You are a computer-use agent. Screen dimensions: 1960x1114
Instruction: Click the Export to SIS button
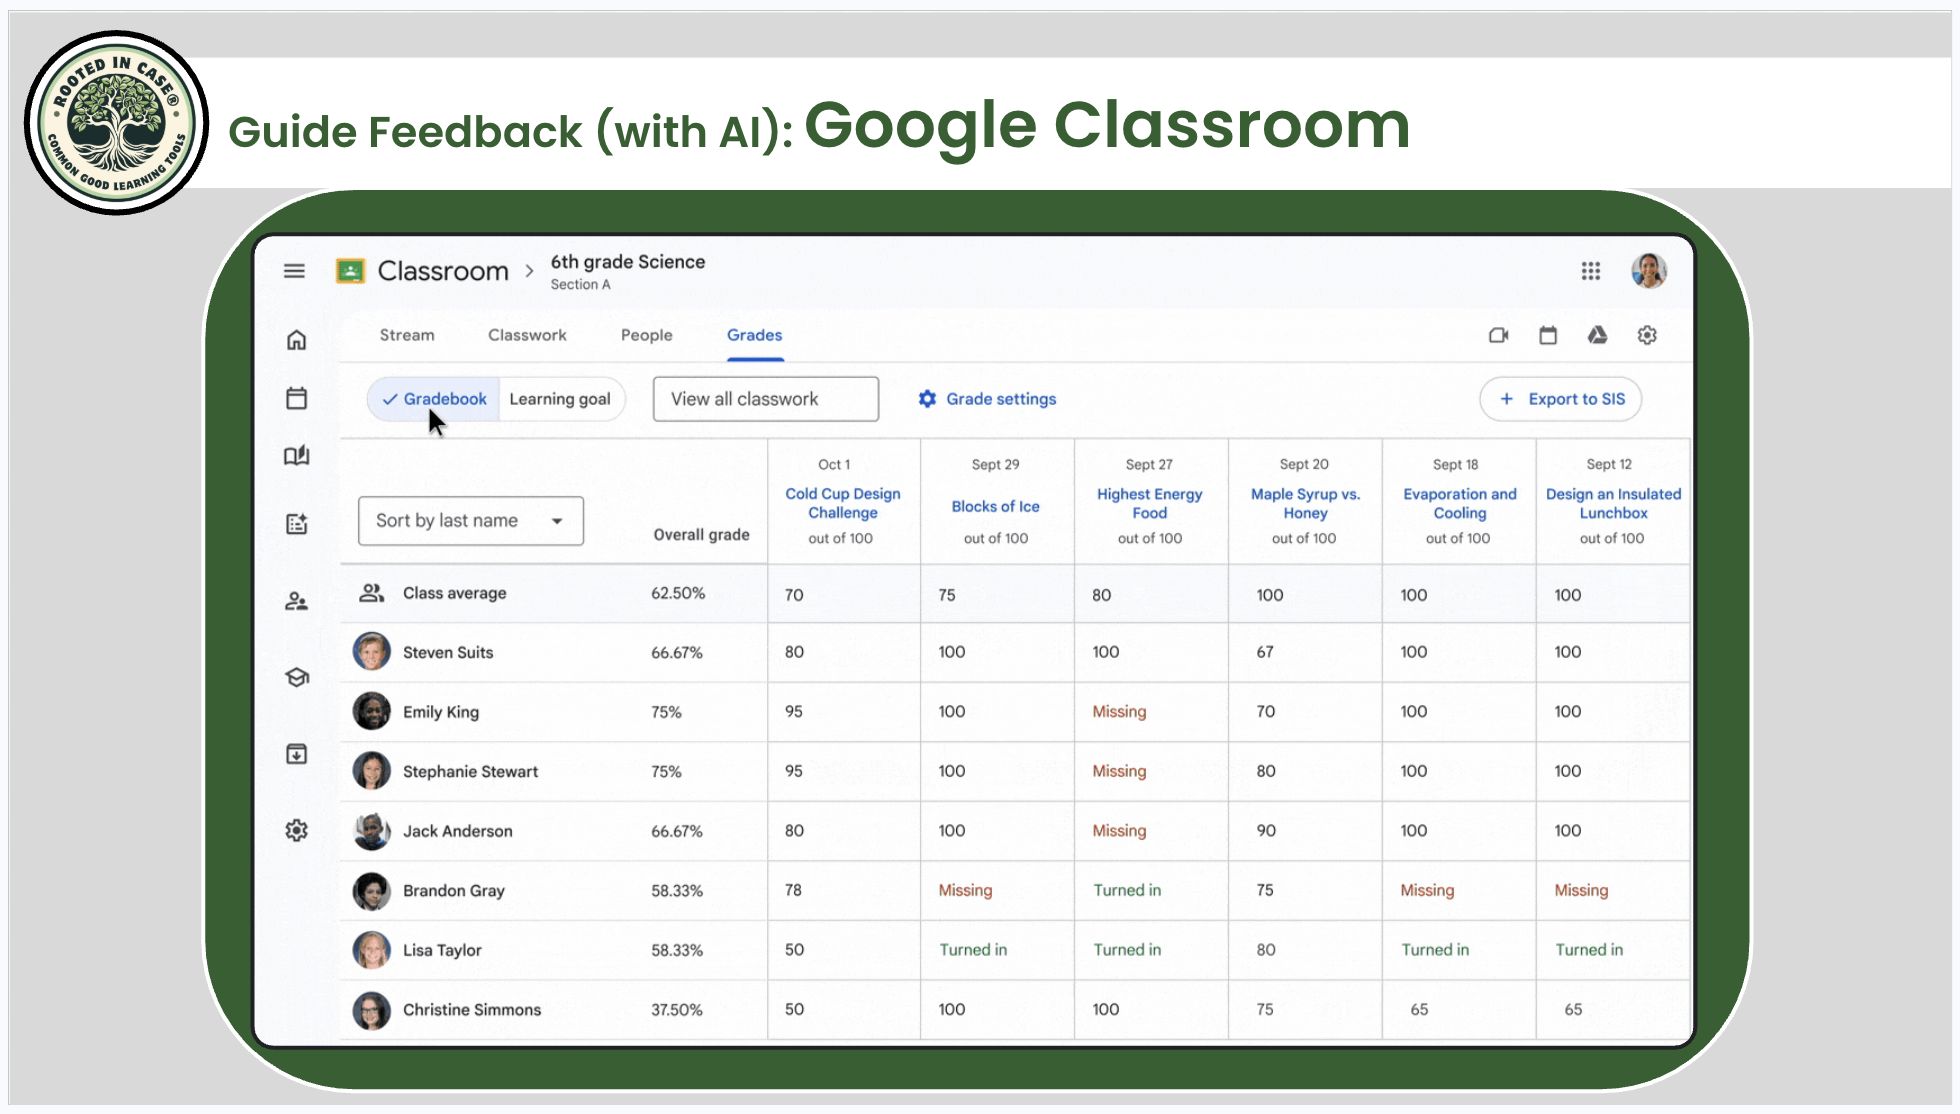pyautogui.click(x=1561, y=399)
